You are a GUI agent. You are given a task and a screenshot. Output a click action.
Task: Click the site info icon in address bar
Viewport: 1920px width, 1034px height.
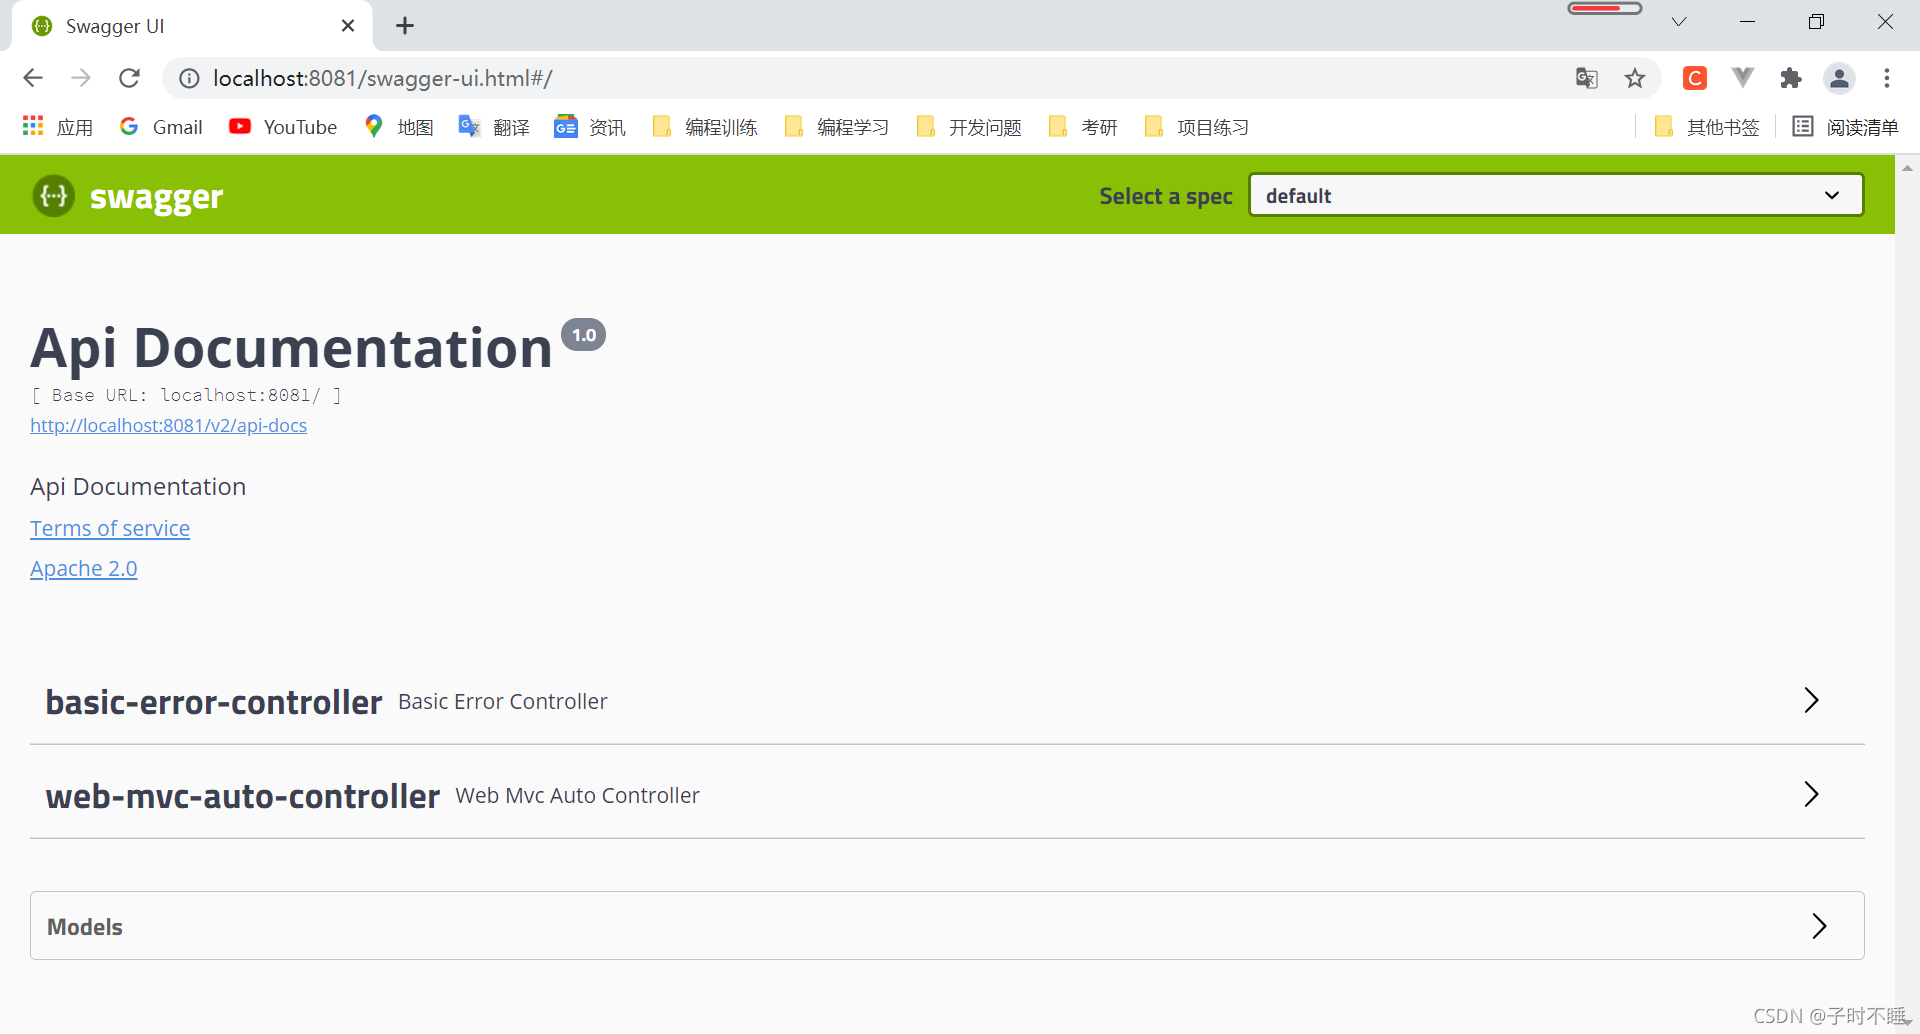point(189,78)
